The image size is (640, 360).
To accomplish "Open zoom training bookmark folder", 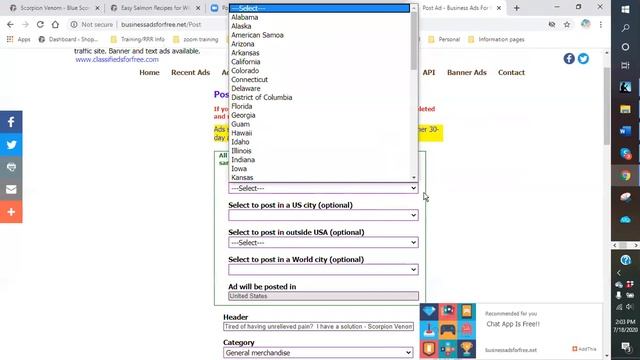I will 196,40.
